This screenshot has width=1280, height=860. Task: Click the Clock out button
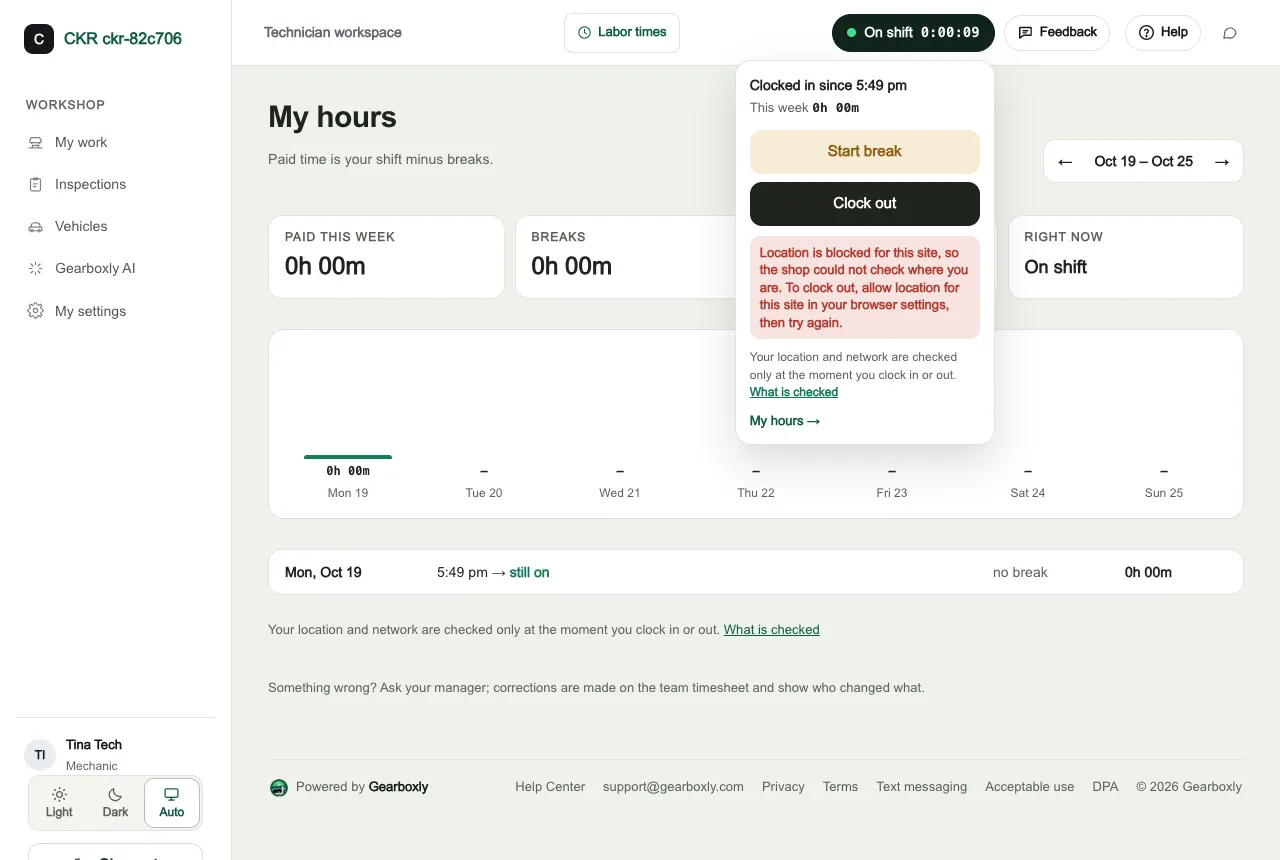click(x=865, y=204)
